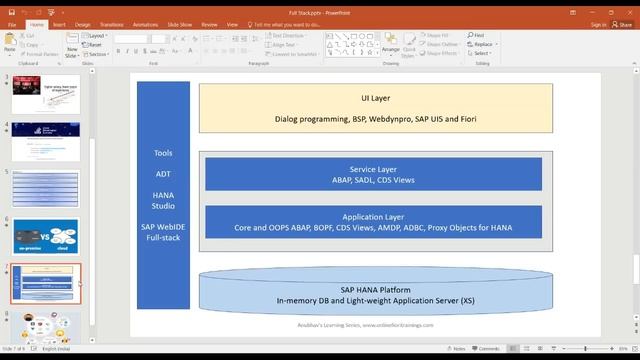Image resolution: width=640 pixels, height=360 pixels.
Task: Click the UI Layer box on slide
Action: tap(376, 108)
